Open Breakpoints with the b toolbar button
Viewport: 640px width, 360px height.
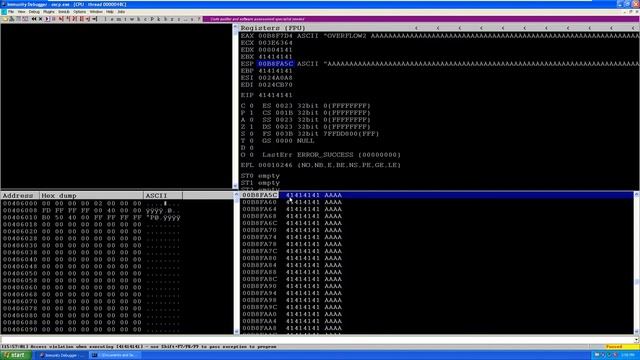click(x=165, y=19)
